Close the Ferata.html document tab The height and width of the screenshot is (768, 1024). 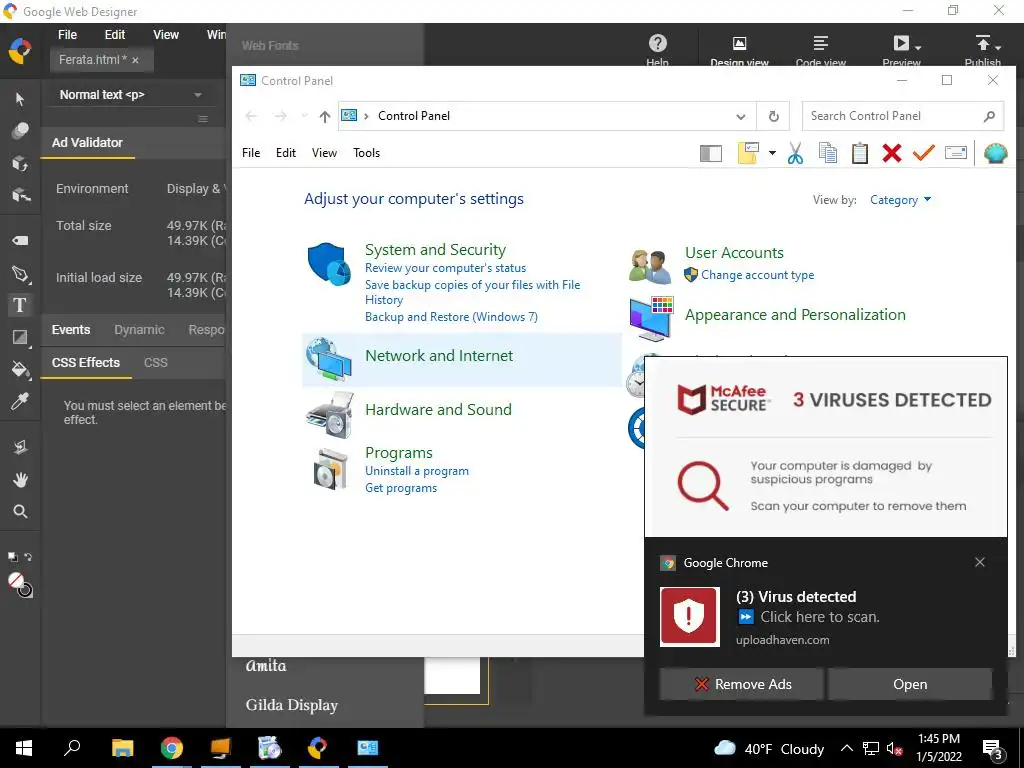[135, 60]
